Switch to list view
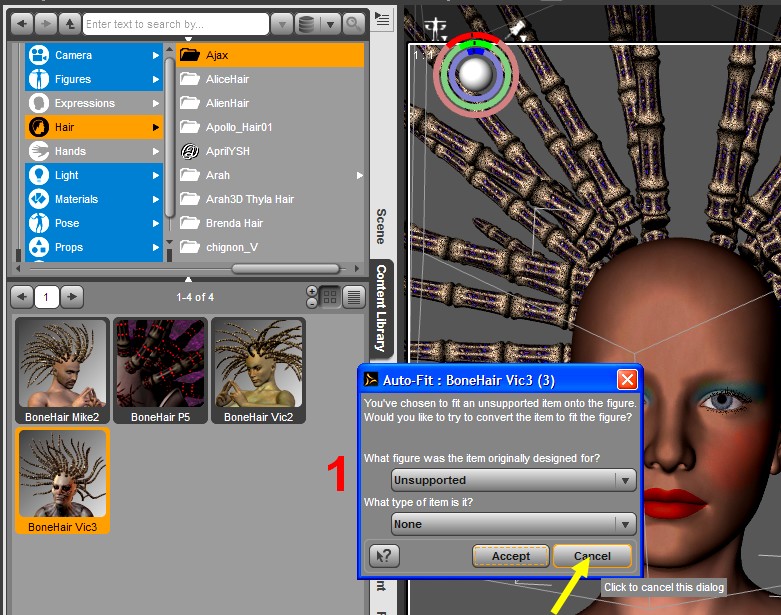This screenshot has width=781, height=615. (x=354, y=297)
